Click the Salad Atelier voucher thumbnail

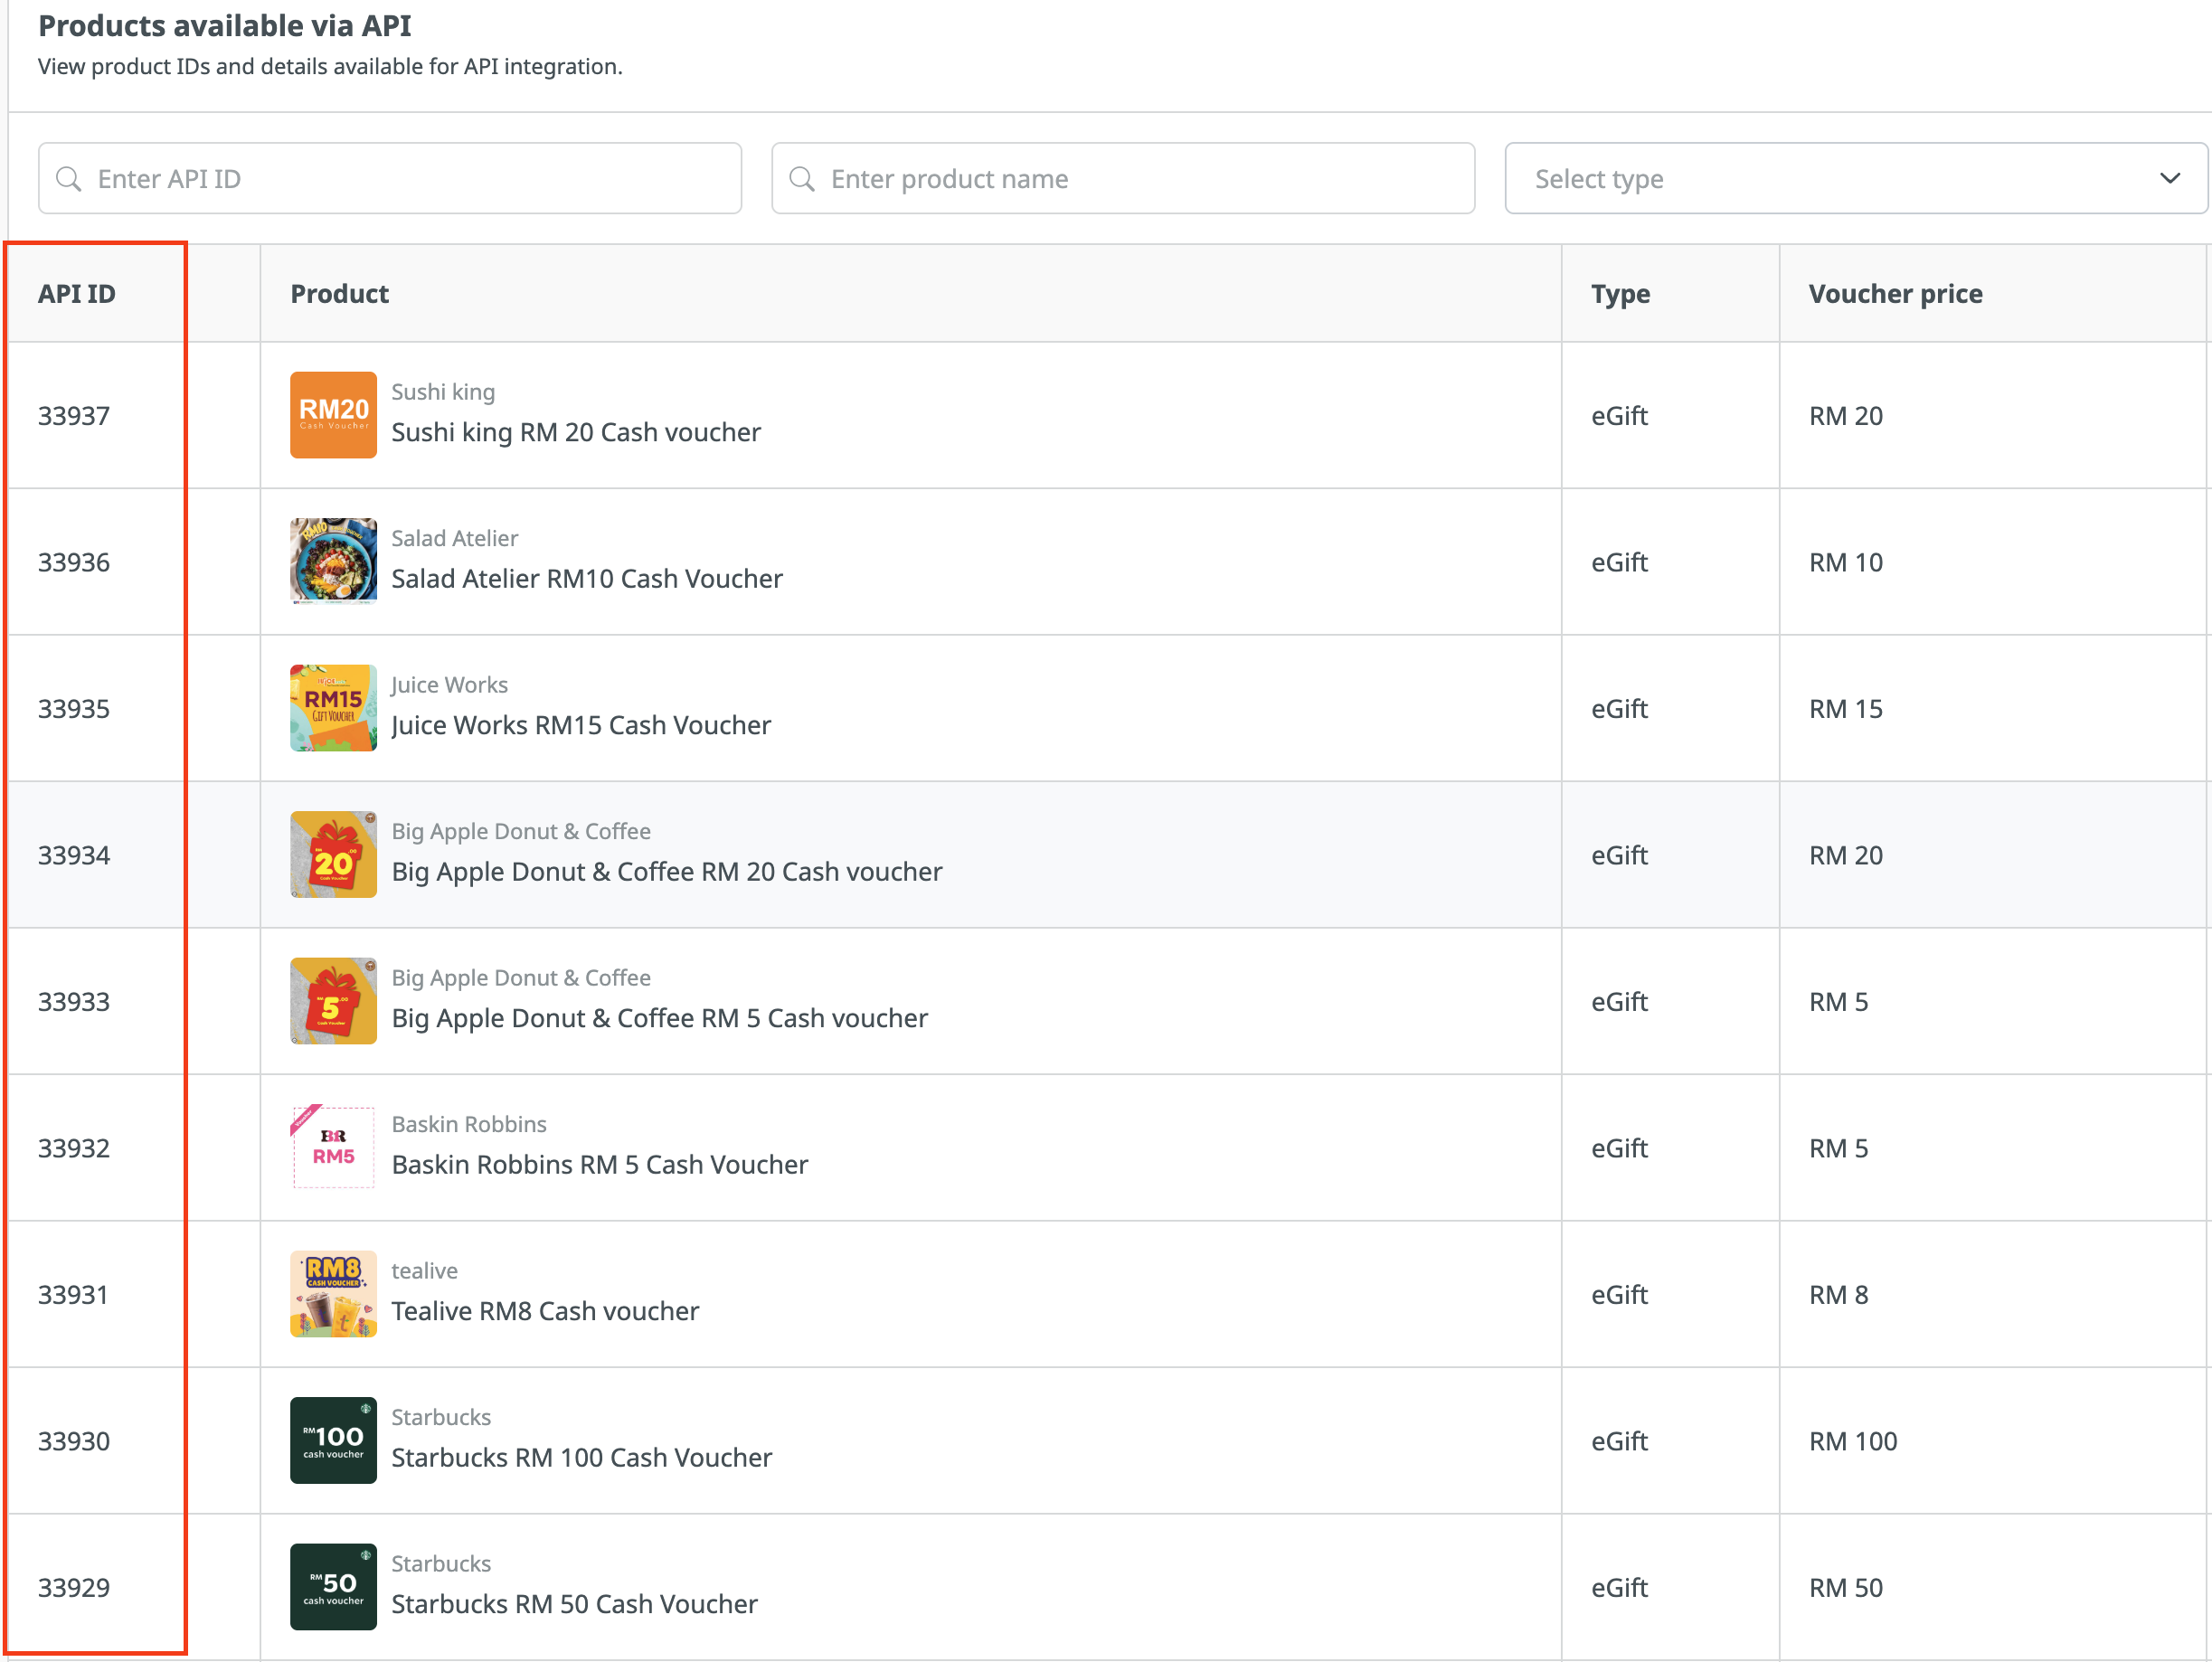tap(333, 561)
